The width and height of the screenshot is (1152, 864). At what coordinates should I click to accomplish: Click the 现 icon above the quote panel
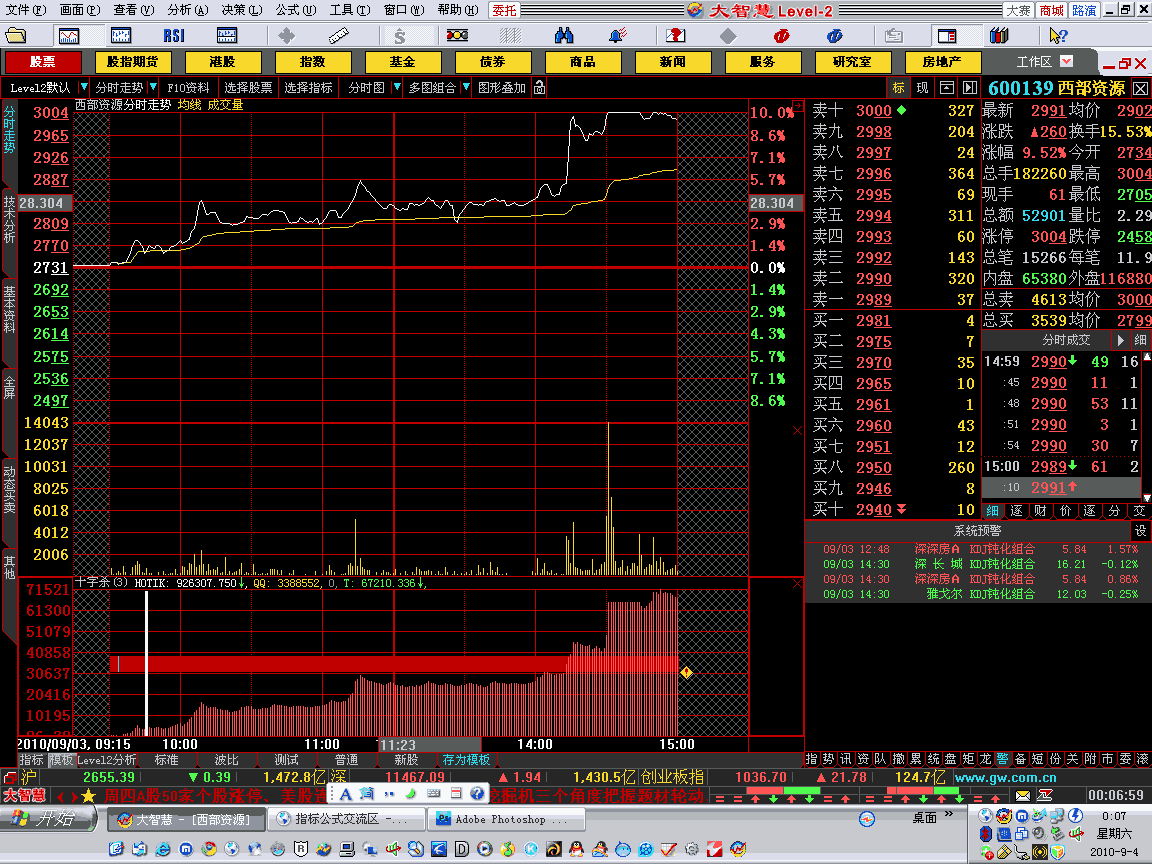tap(922, 87)
